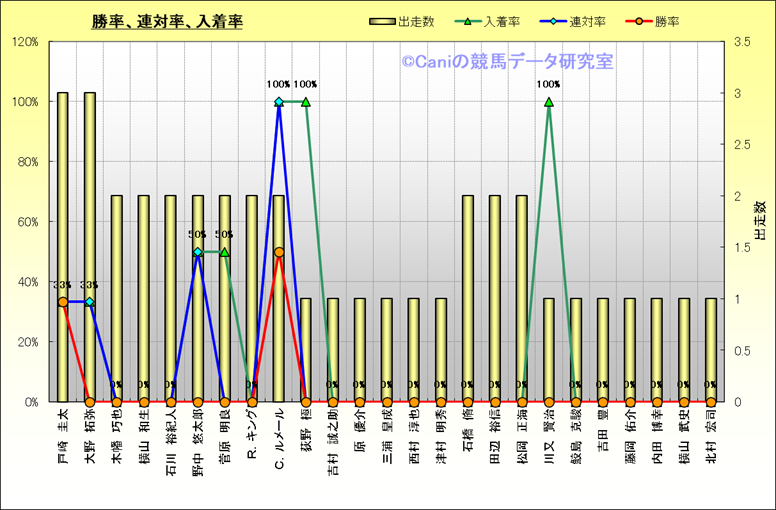Click the 100% green triangle above 荻野 極

tap(306, 102)
